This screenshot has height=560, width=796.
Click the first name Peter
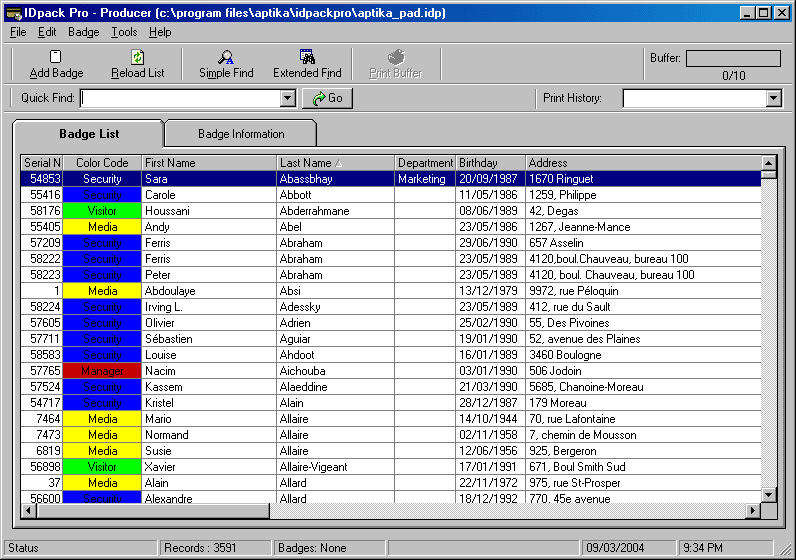[x=158, y=275]
